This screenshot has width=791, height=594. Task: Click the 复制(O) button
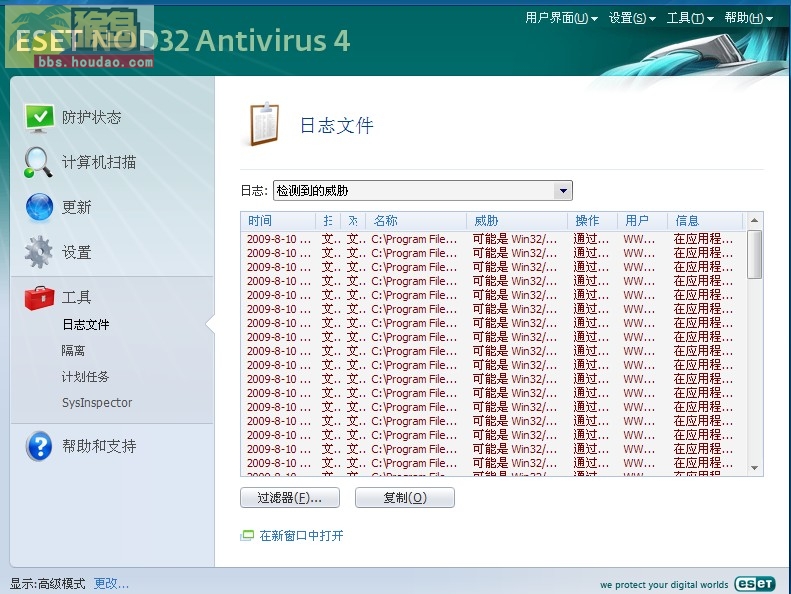[x=405, y=498]
